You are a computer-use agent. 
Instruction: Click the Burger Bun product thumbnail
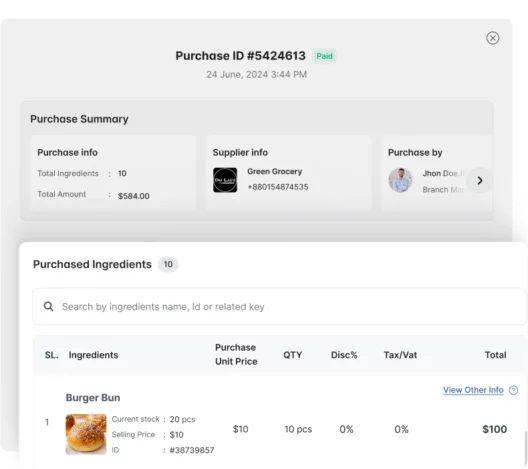click(x=86, y=434)
